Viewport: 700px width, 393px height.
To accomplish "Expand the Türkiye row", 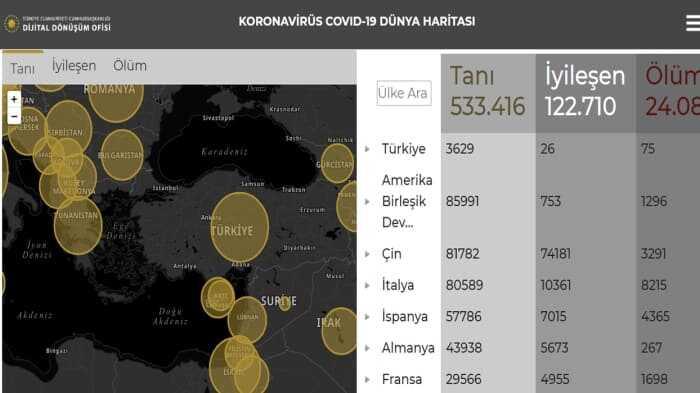I will pyautogui.click(x=367, y=149).
